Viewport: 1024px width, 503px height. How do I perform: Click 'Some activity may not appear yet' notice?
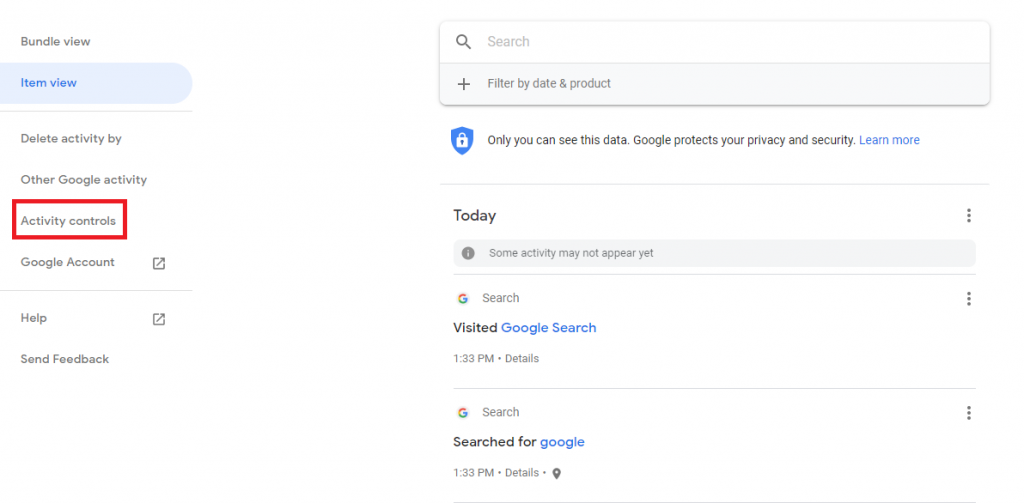point(714,253)
